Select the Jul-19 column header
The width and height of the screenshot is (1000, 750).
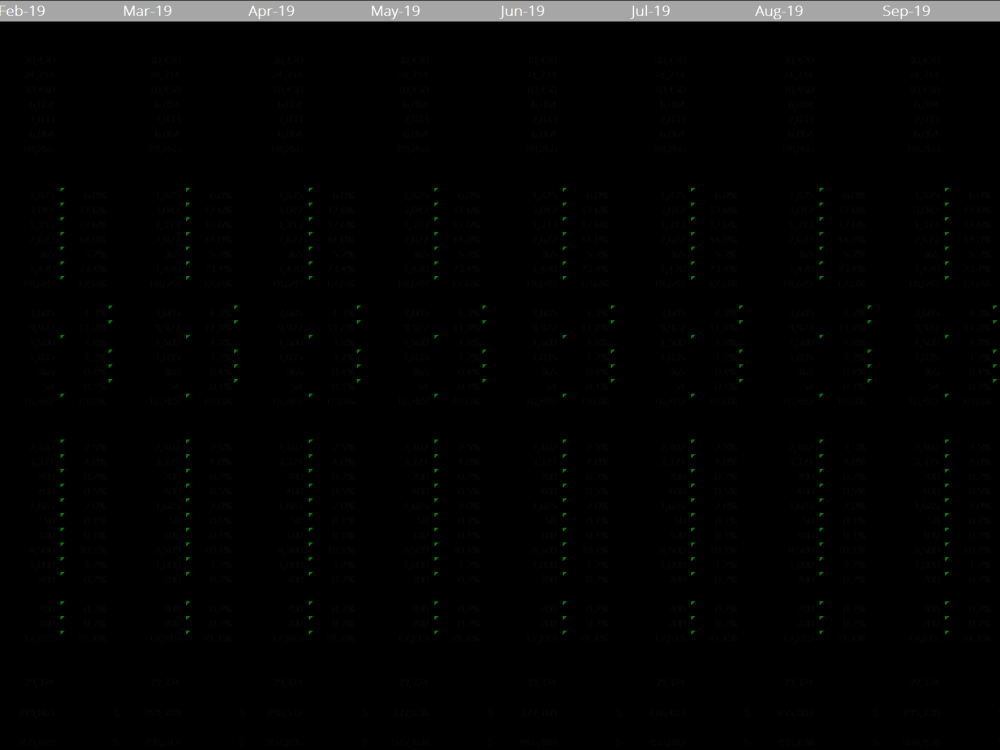[650, 11]
